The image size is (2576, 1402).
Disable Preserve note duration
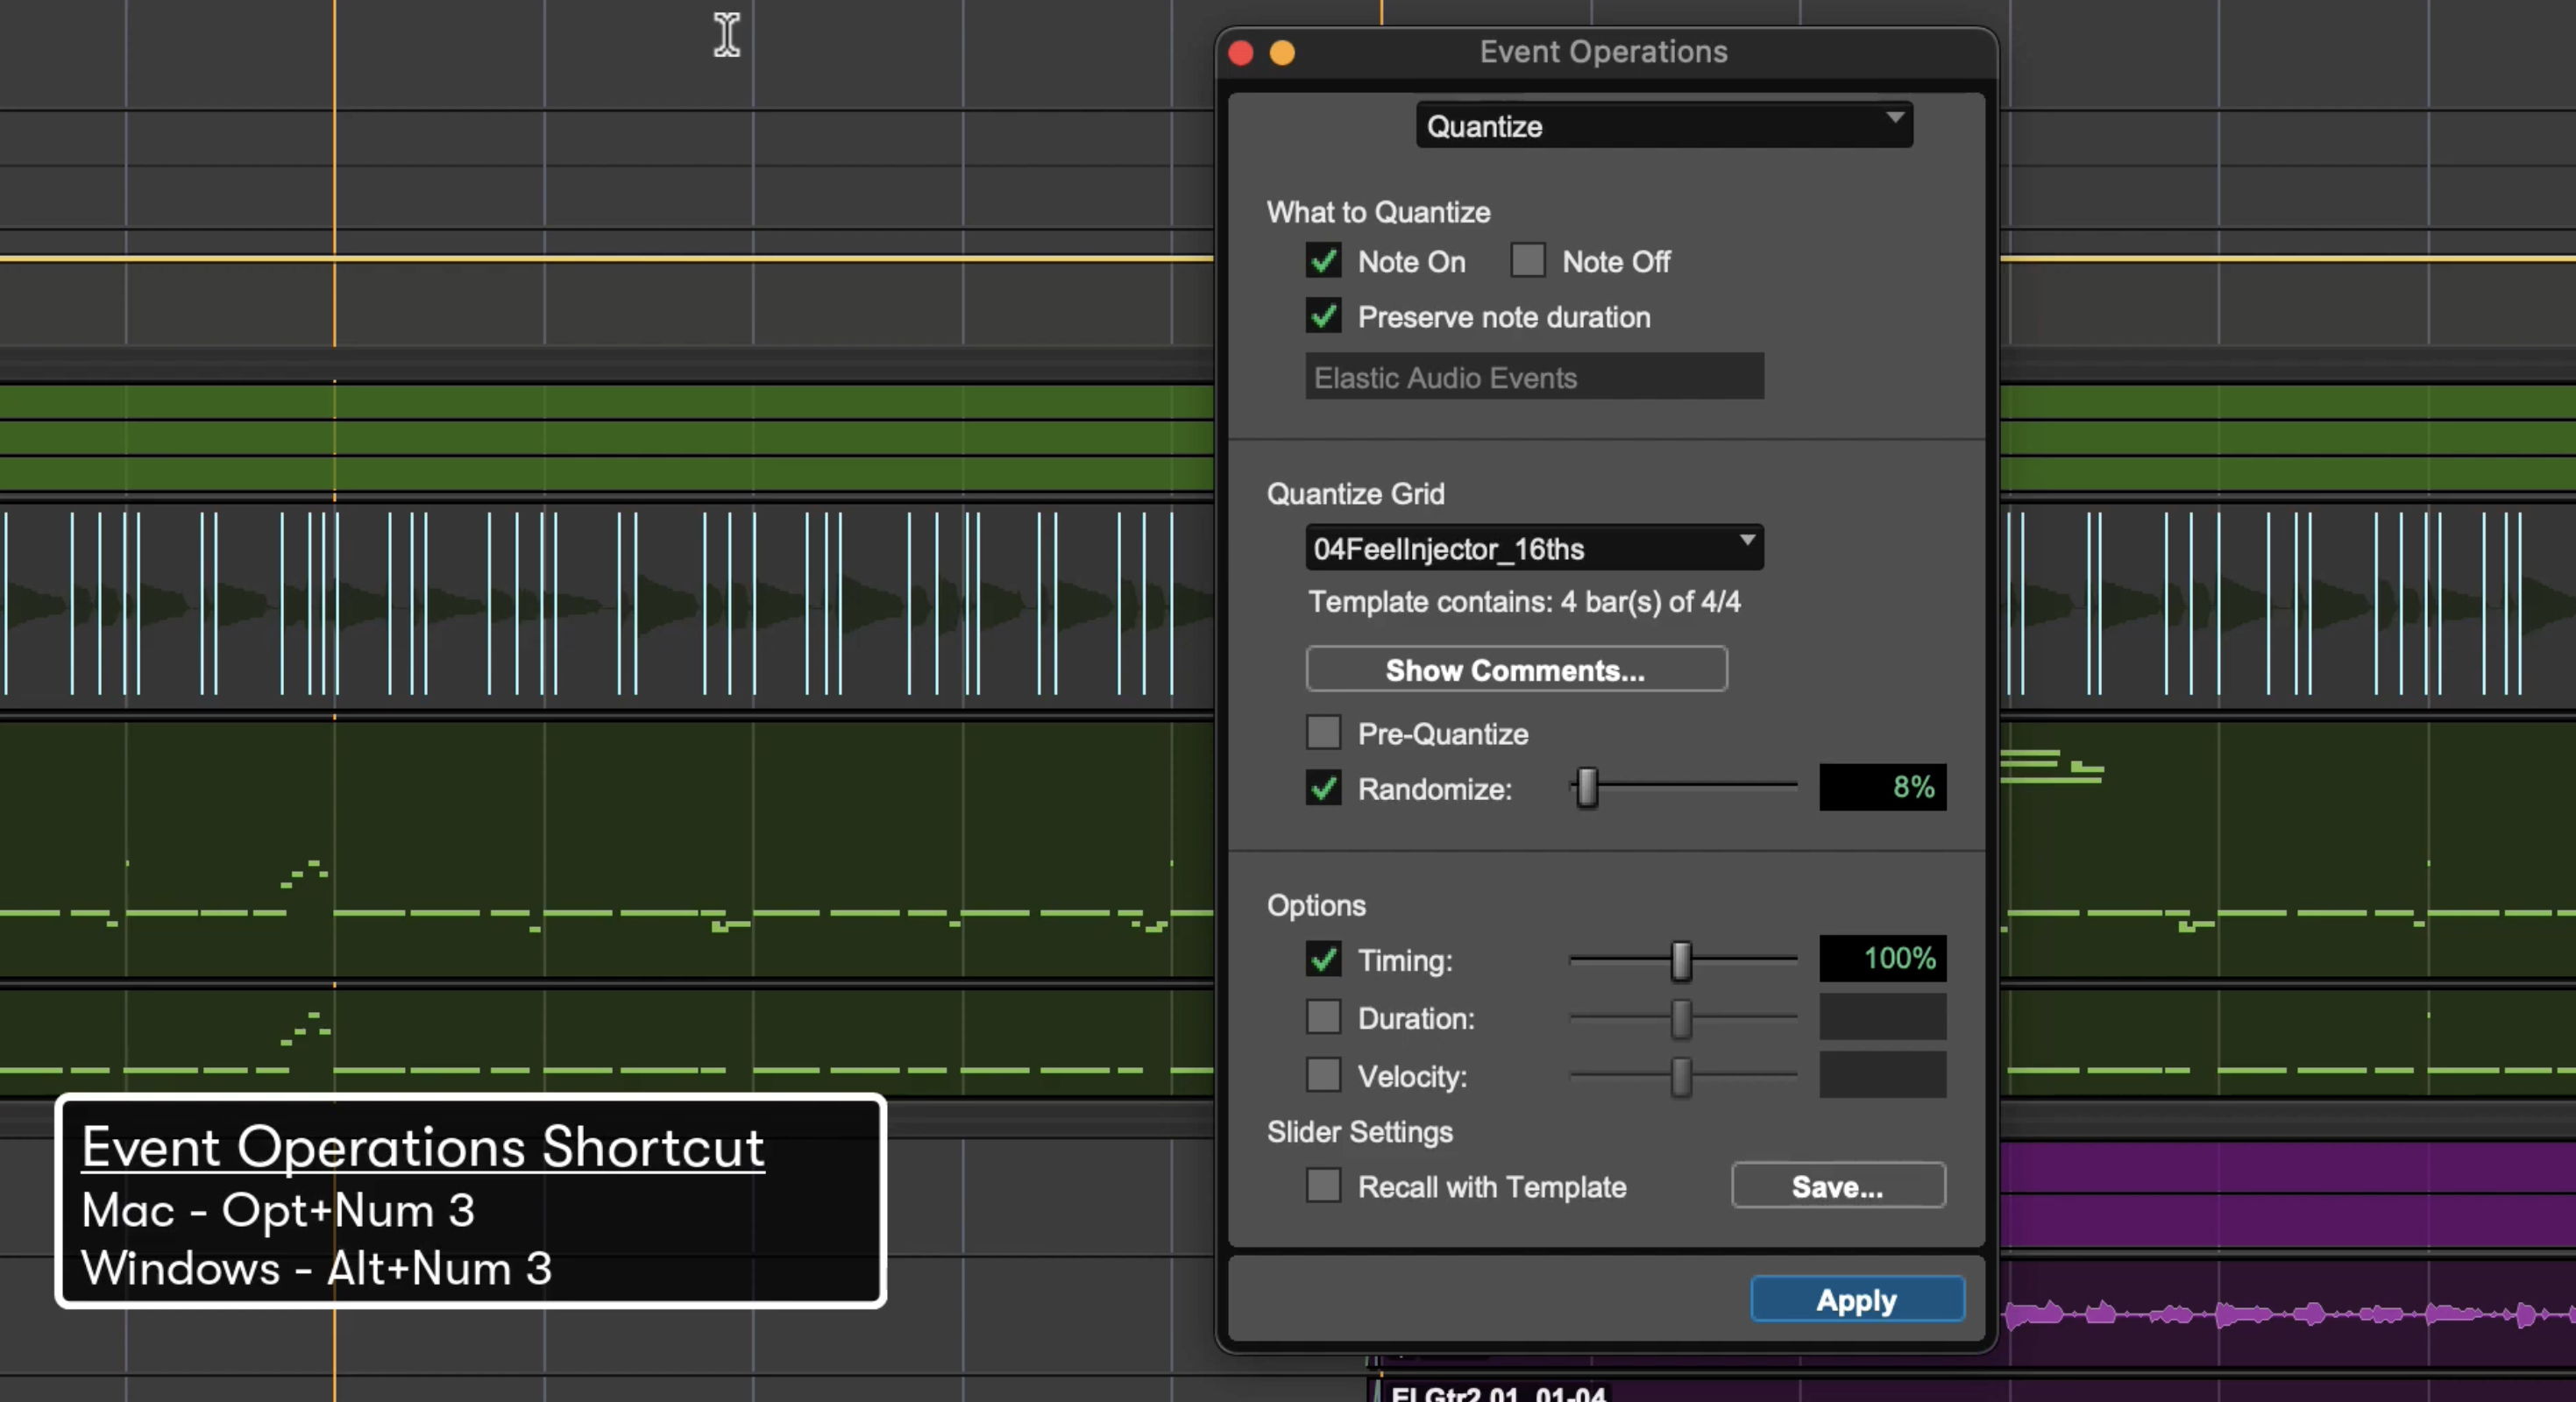click(x=1323, y=317)
